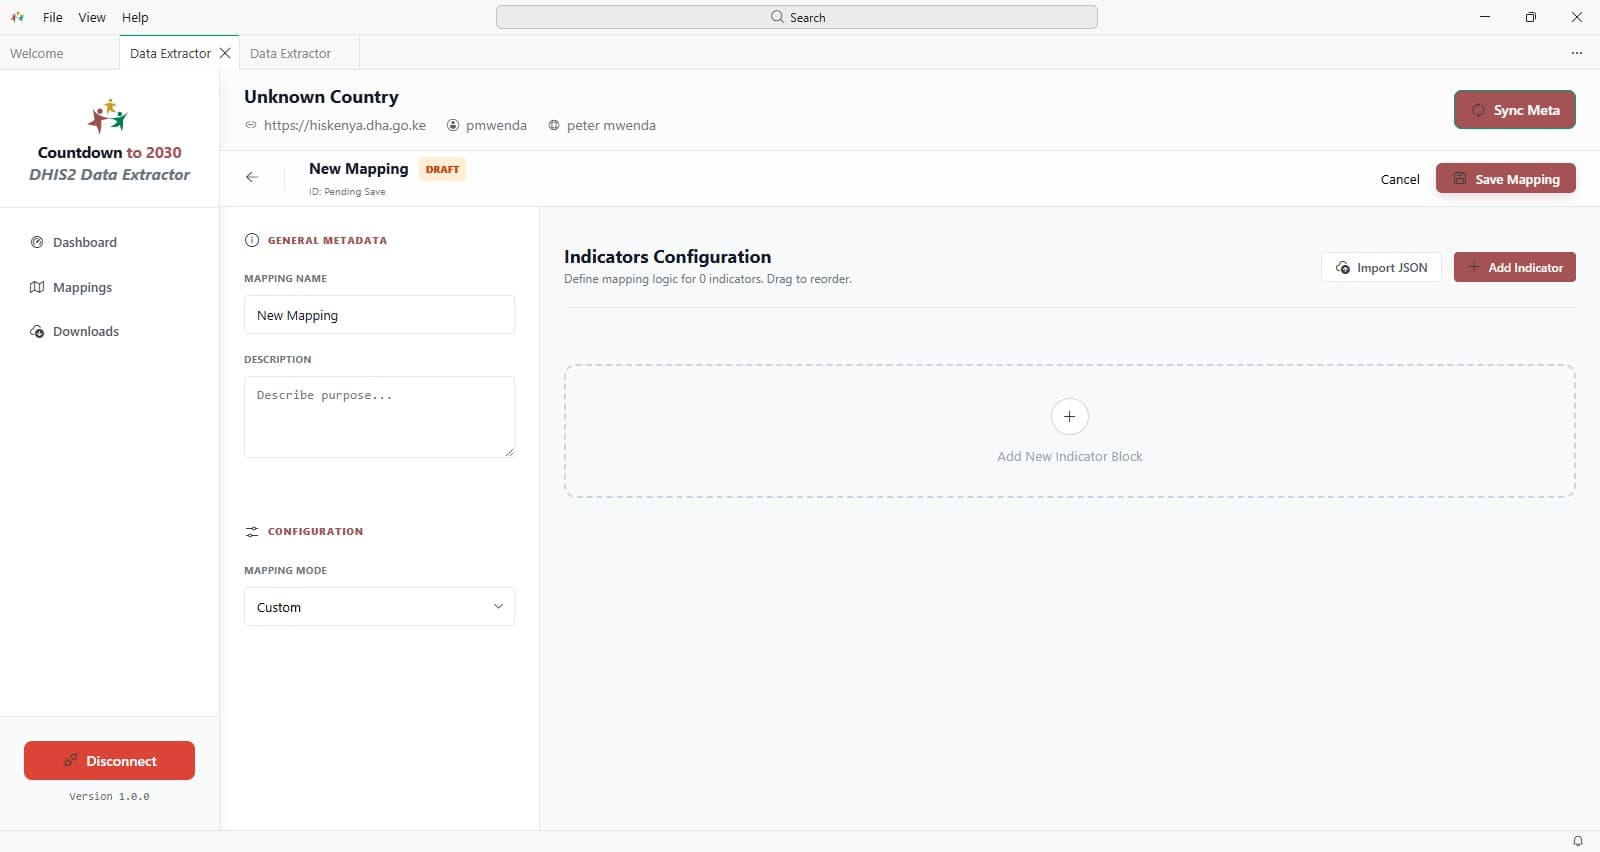
Task: Open the File menu
Action: [x=53, y=17]
